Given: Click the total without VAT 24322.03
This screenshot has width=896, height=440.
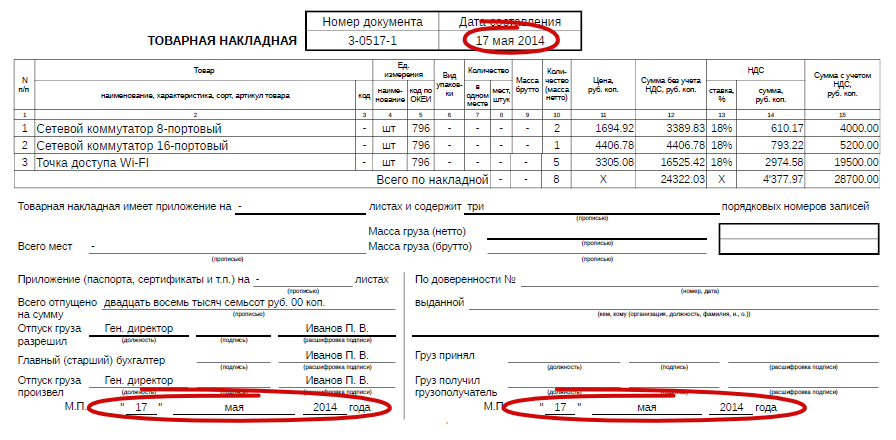Looking at the screenshot, I should [678, 179].
